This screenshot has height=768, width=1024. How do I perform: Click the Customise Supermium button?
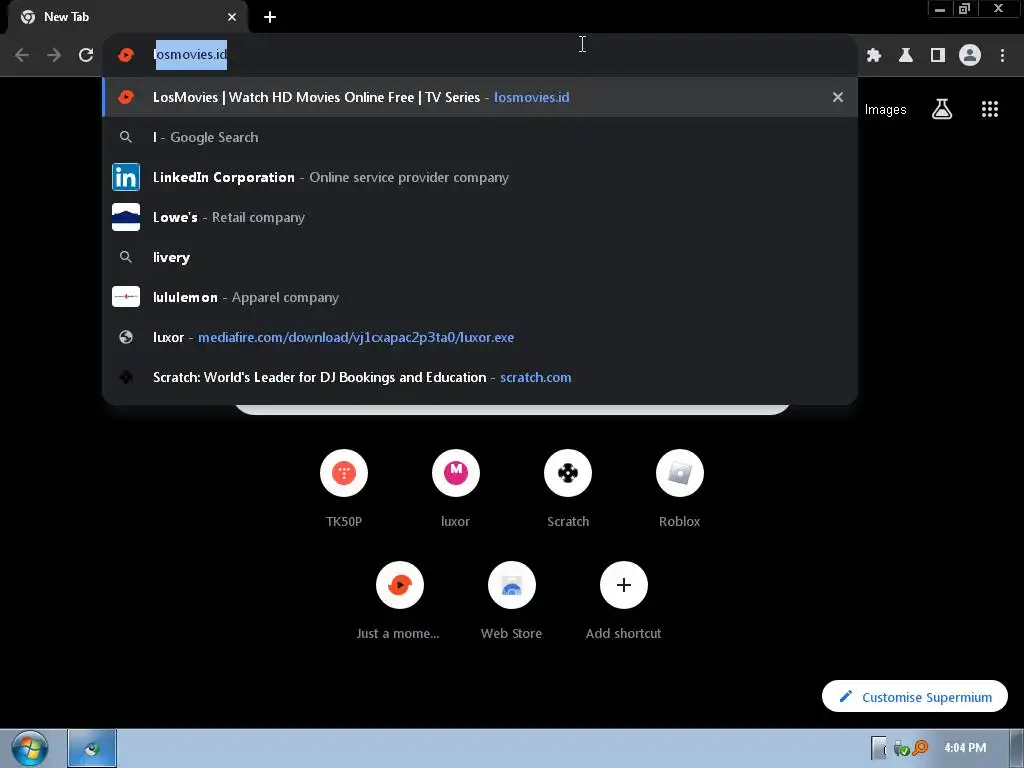(915, 697)
